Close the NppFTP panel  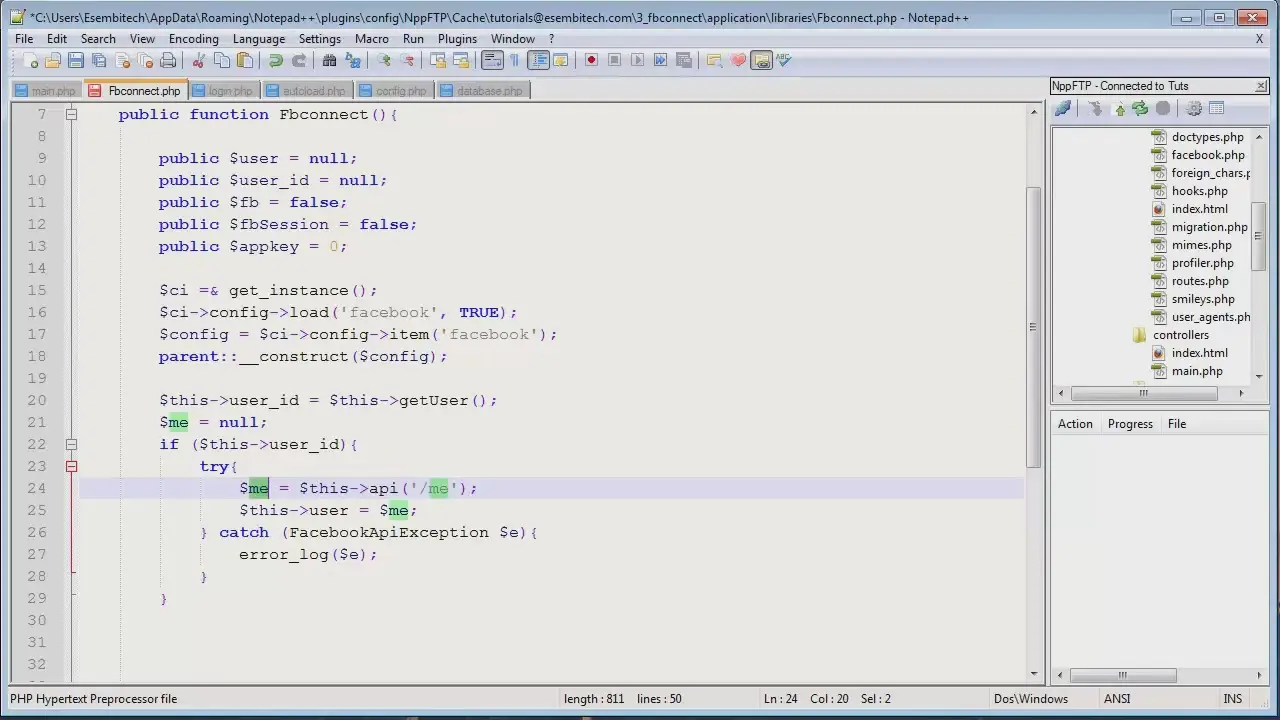[x=1261, y=86]
